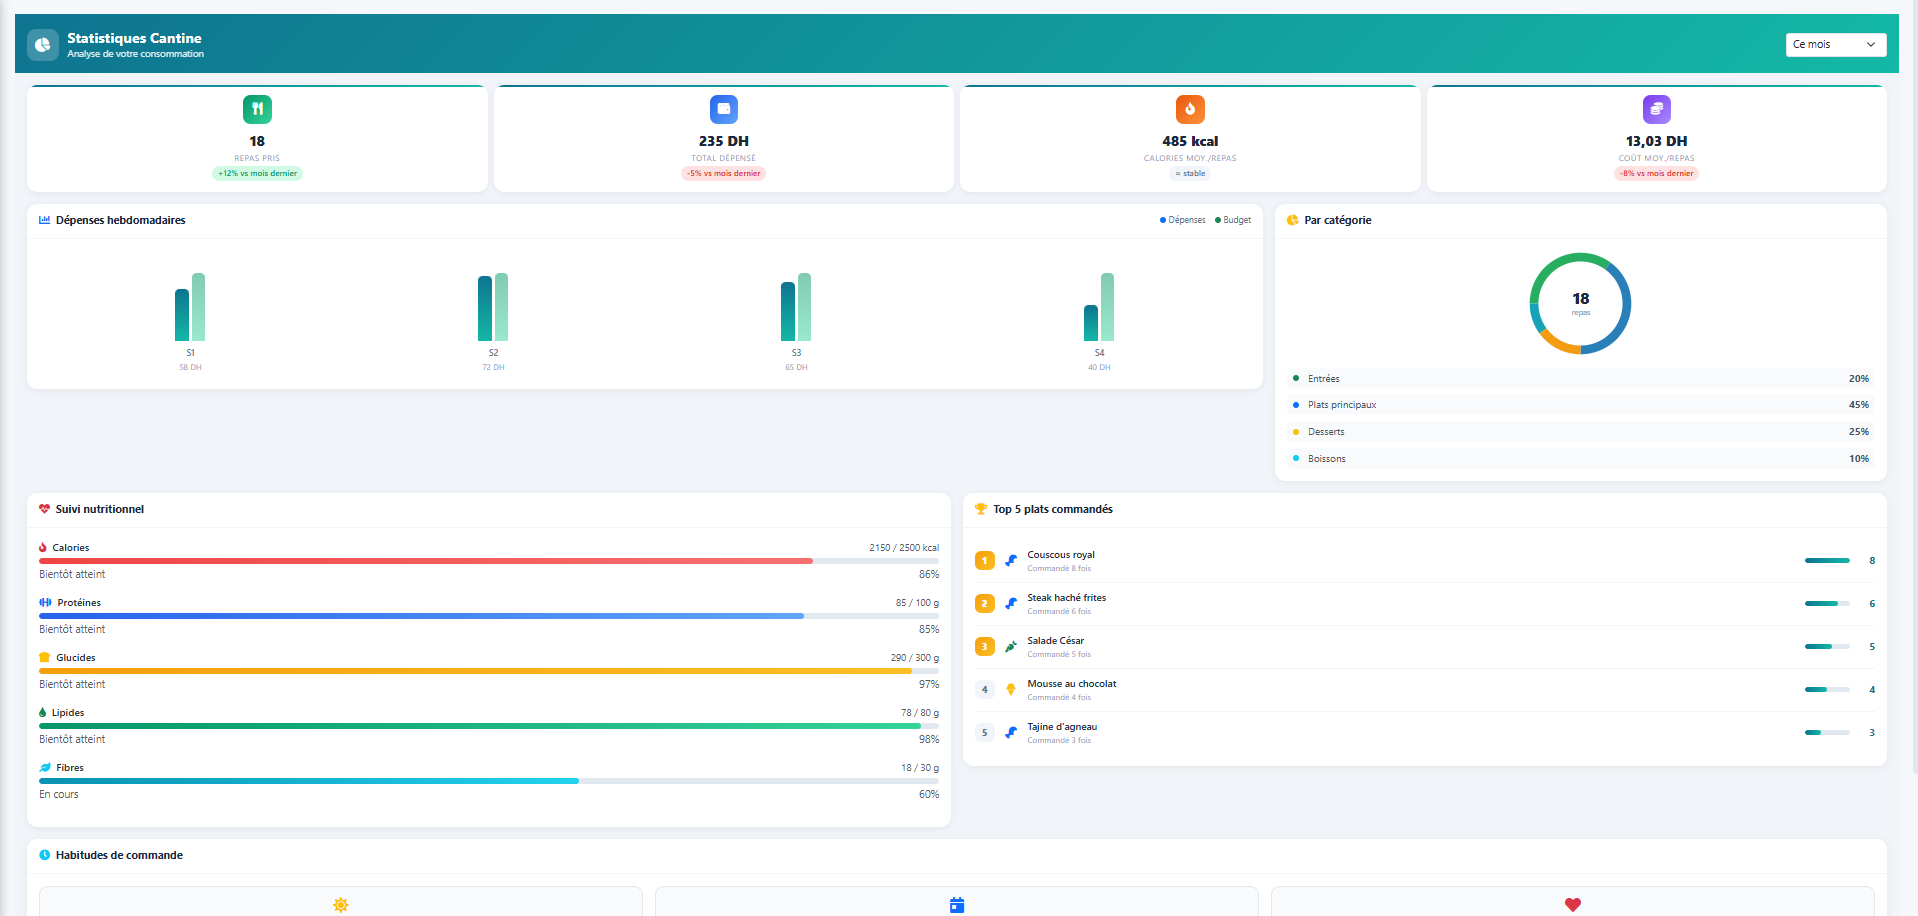Click the orange flame calories icon

tap(1190, 109)
